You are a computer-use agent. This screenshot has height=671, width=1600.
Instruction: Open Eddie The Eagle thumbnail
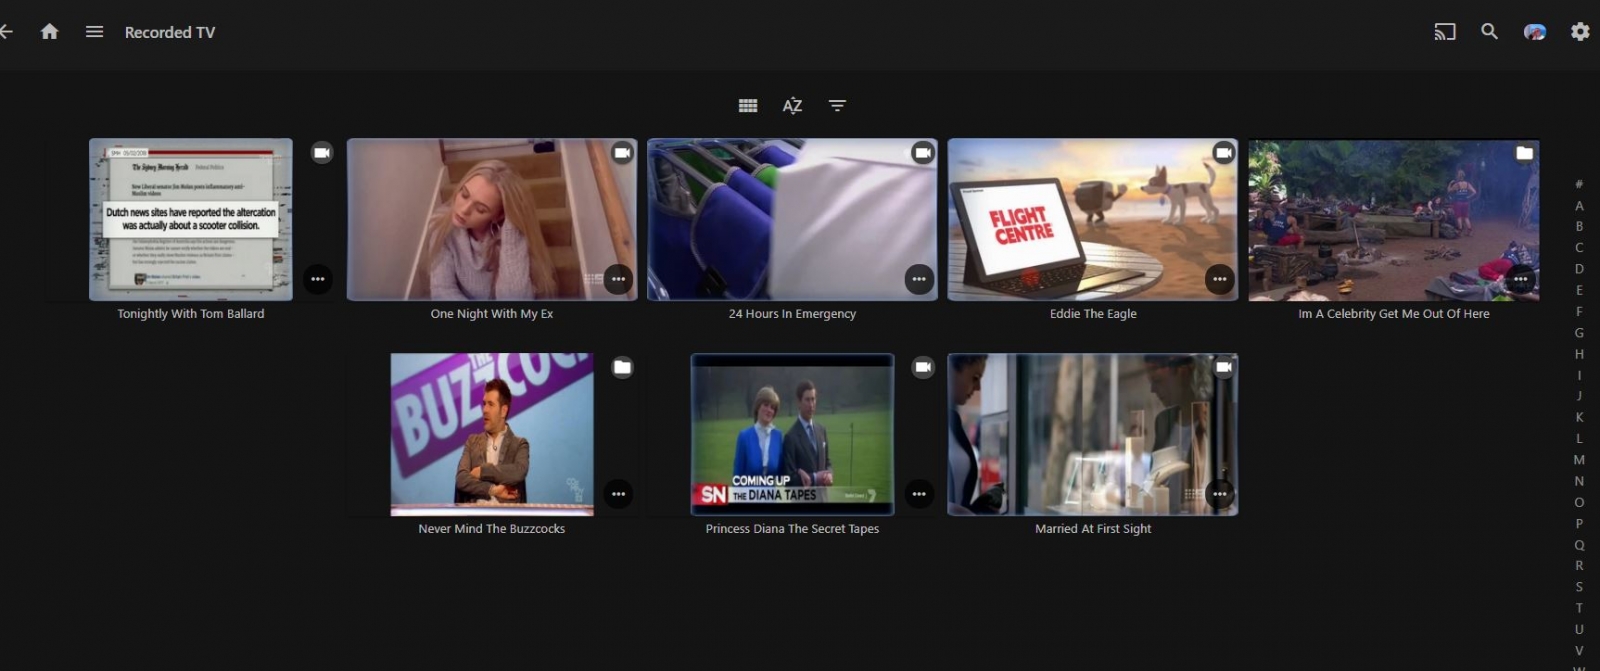click(x=1093, y=219)
